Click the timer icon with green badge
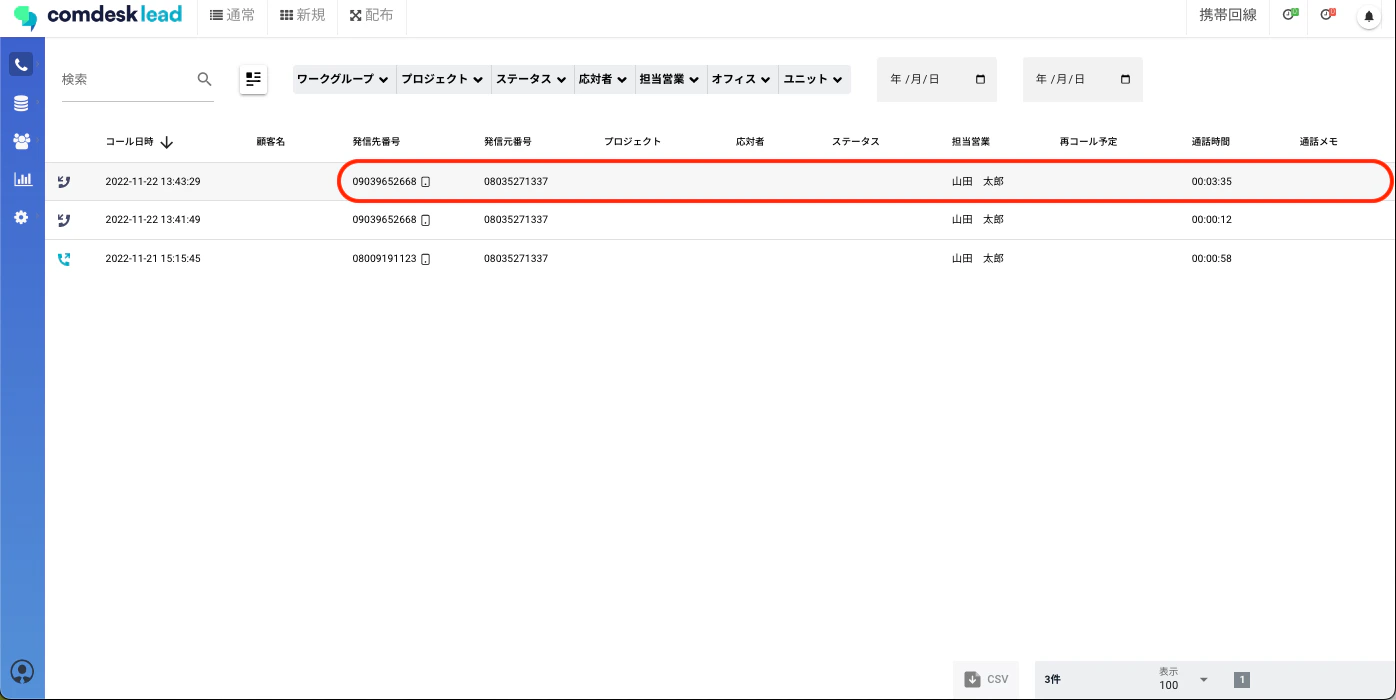Screen dimensions: 1396x700 1290,15
